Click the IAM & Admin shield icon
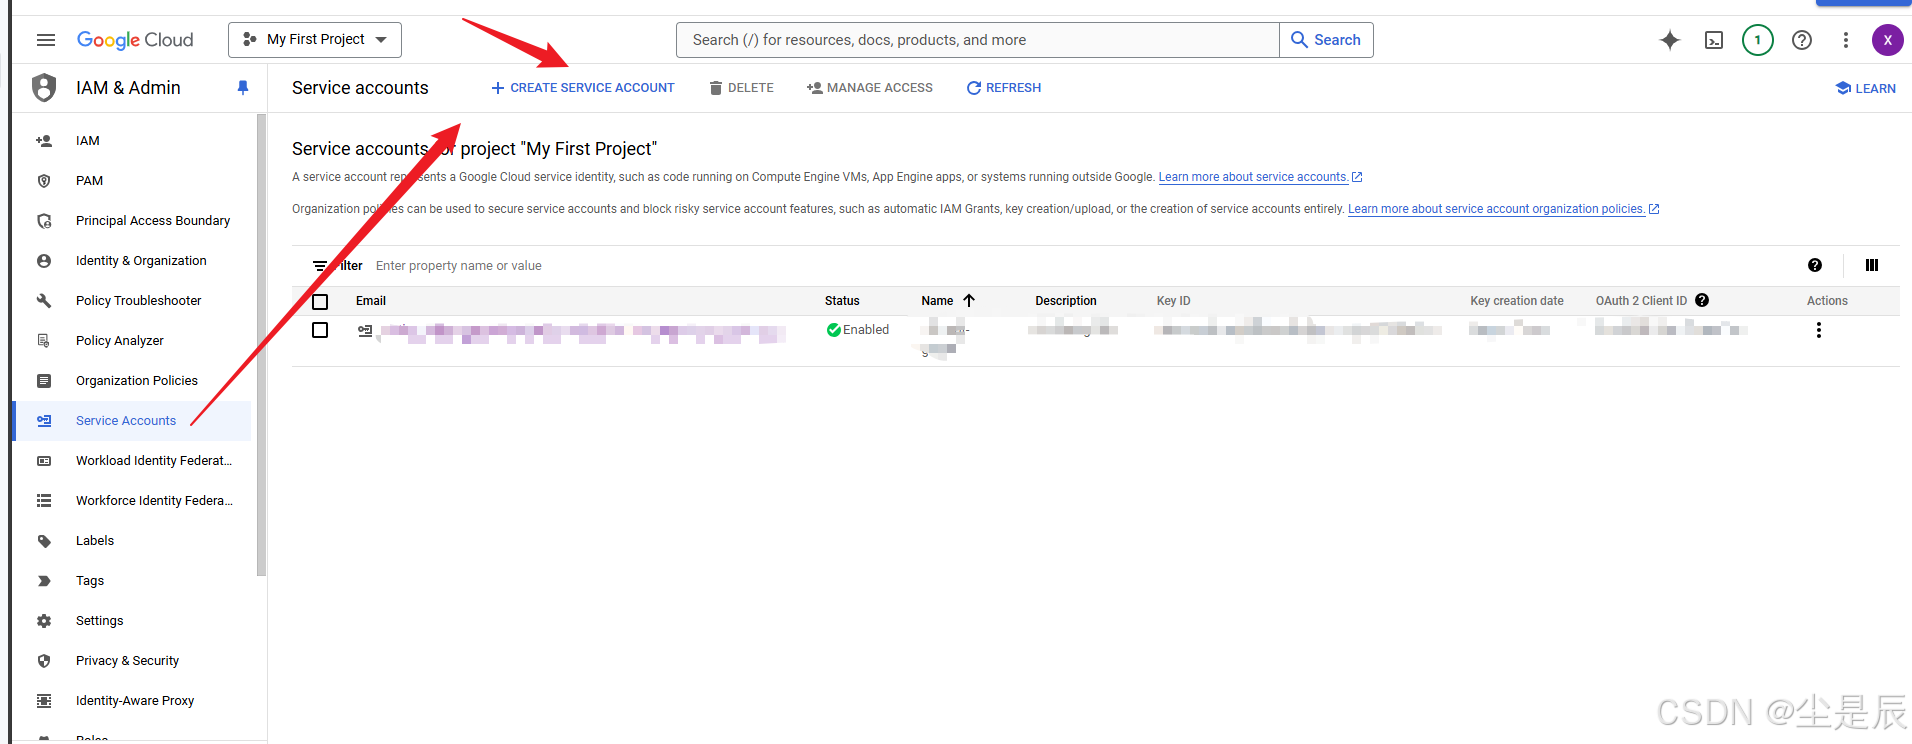The image size is (1912, 744). [x=44, y=88]
